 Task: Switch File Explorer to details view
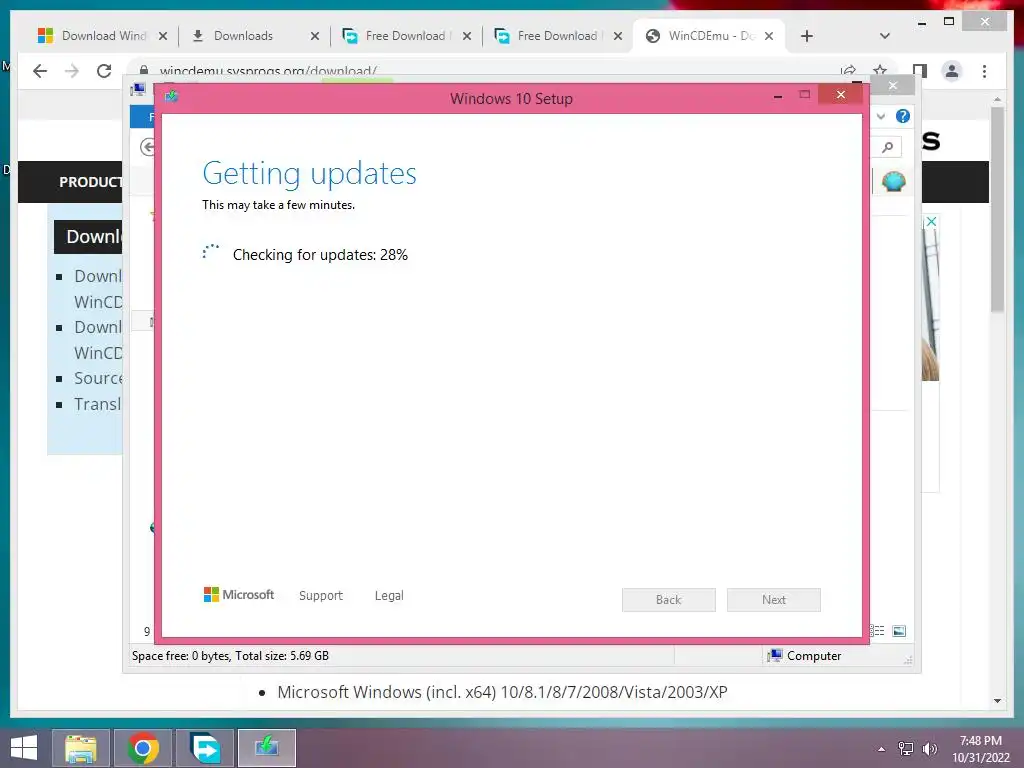coord(878,631)
